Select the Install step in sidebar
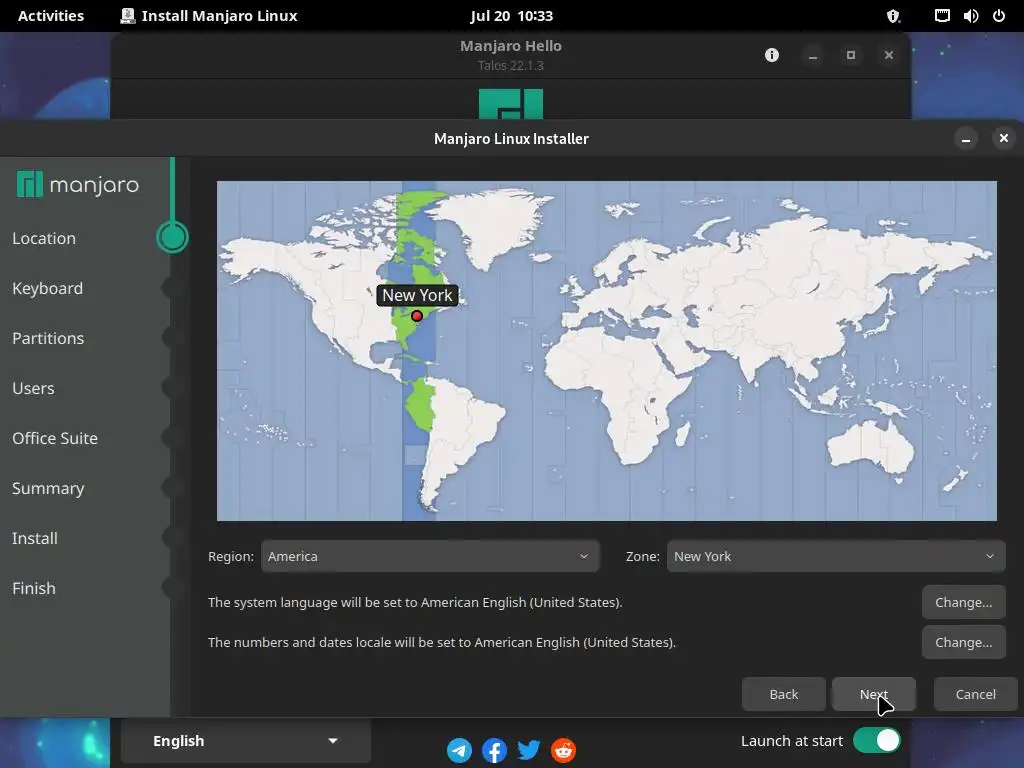The width and height of the screenshot is (1024, 768). 35,538
